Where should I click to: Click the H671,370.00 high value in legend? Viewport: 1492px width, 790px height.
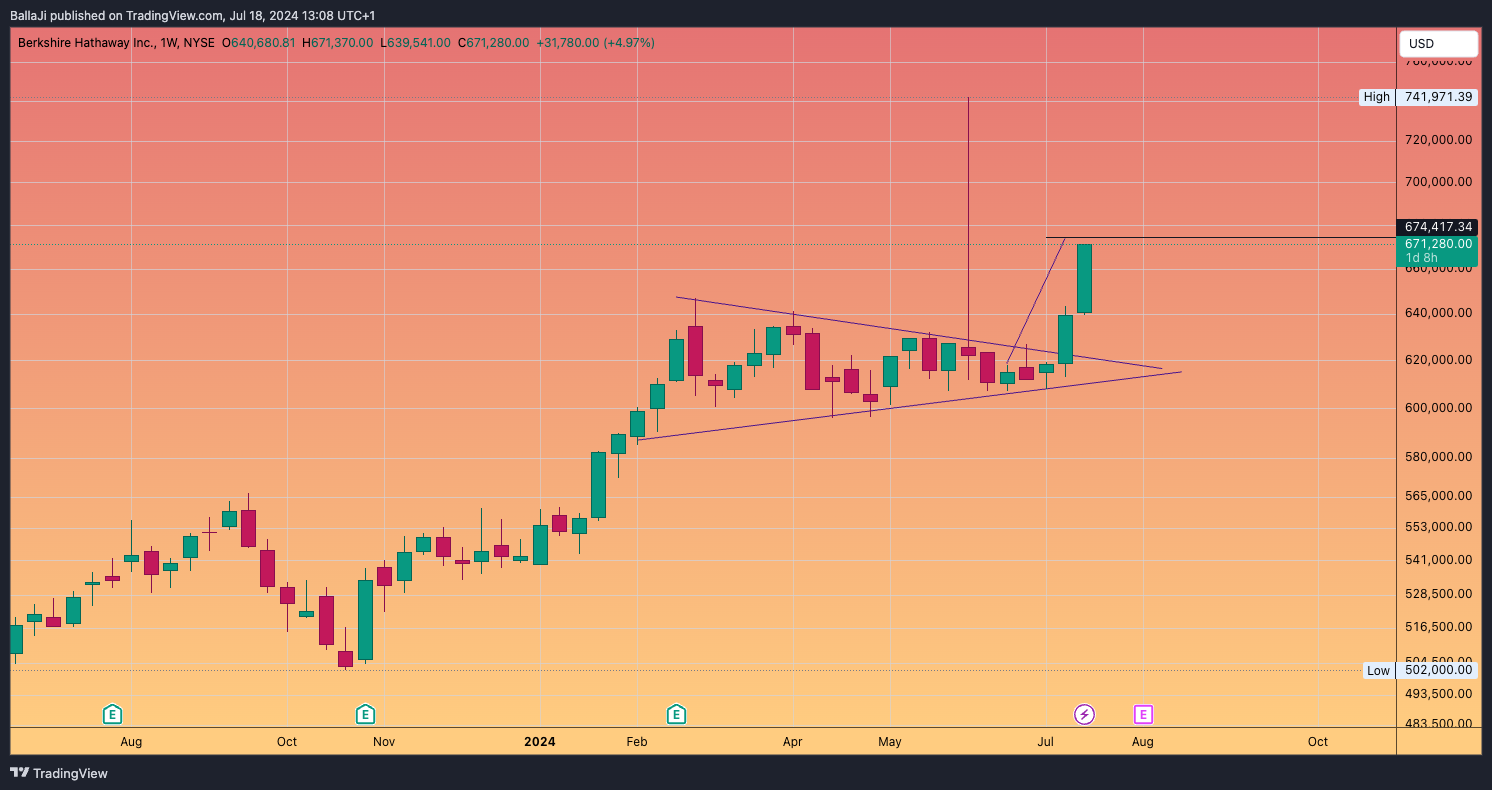337,43
